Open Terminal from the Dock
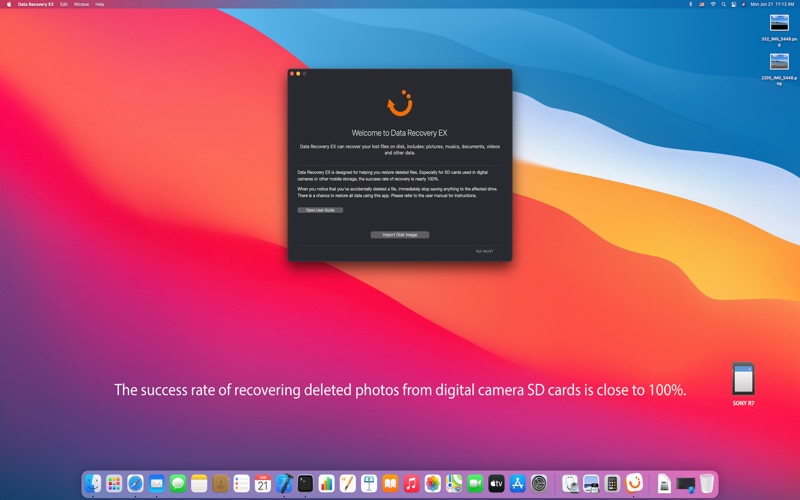 tap(305, 483)
